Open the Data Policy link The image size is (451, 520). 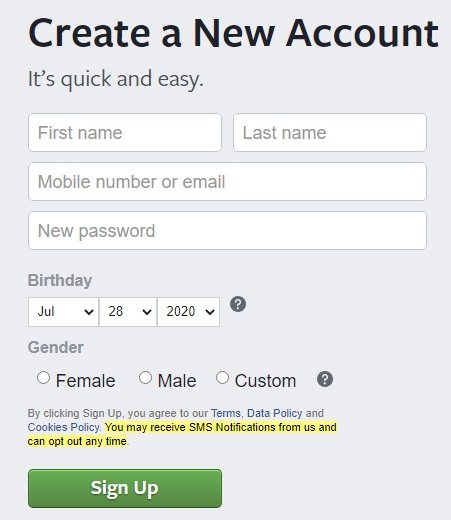(x=275, y=413)
